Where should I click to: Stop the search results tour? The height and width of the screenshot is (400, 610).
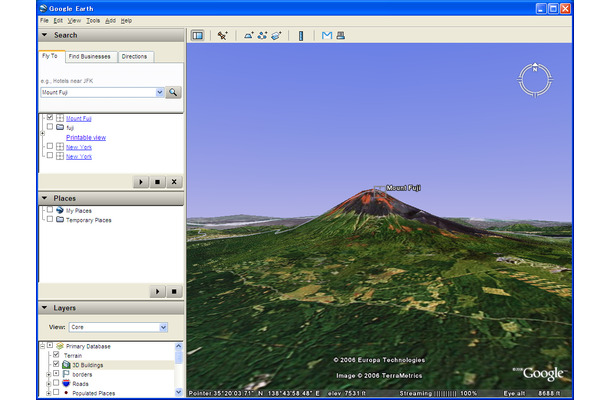coord(157,182)
